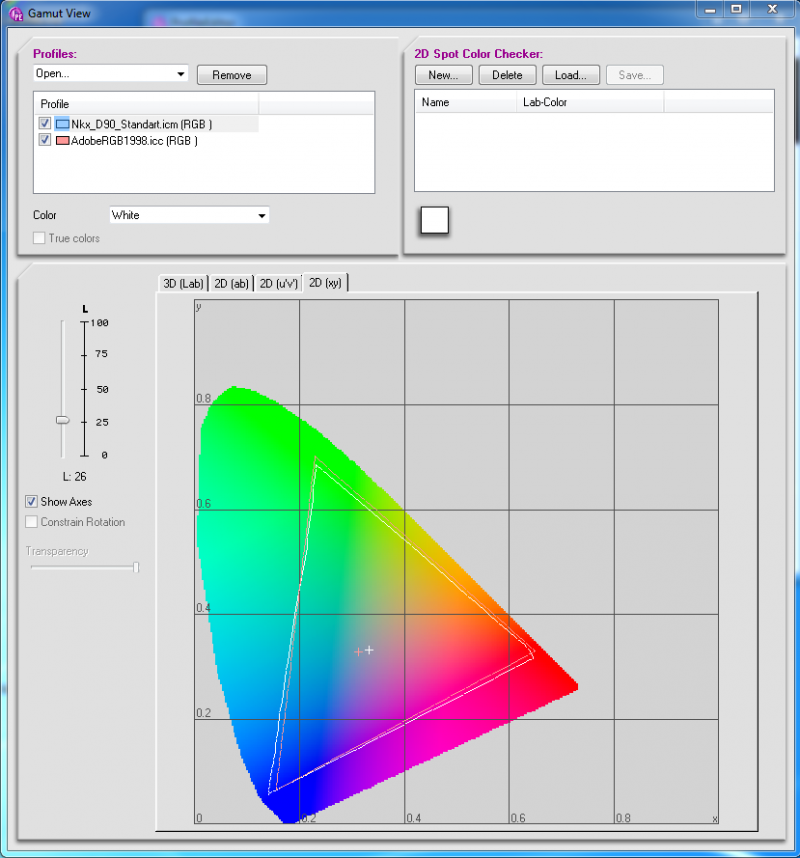Load spot colors with the Load... button
The height and width of the screenshot is (858, 800).
[571, 75]
